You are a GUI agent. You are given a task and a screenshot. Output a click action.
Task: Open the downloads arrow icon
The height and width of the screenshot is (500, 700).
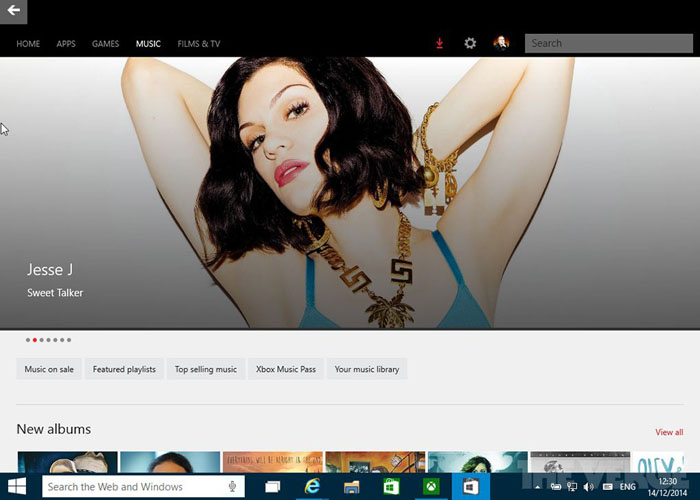click(x=439, y=44)
